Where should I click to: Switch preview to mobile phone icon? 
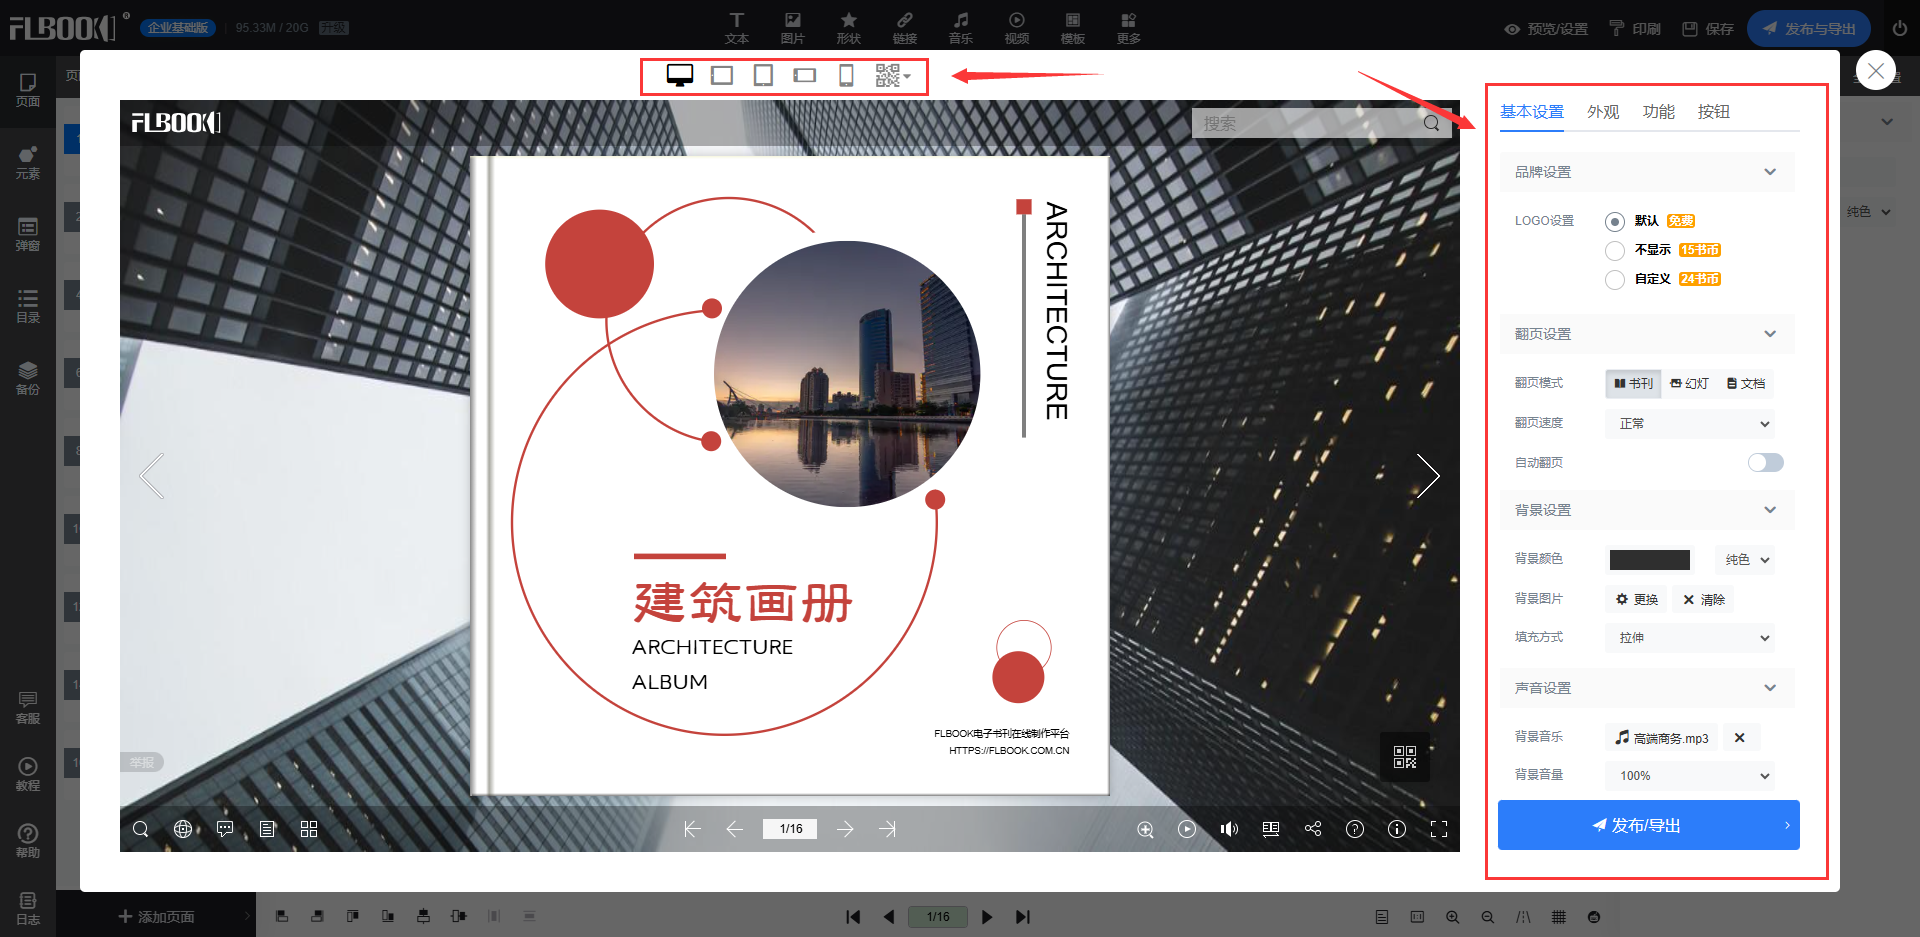point(846,76)
